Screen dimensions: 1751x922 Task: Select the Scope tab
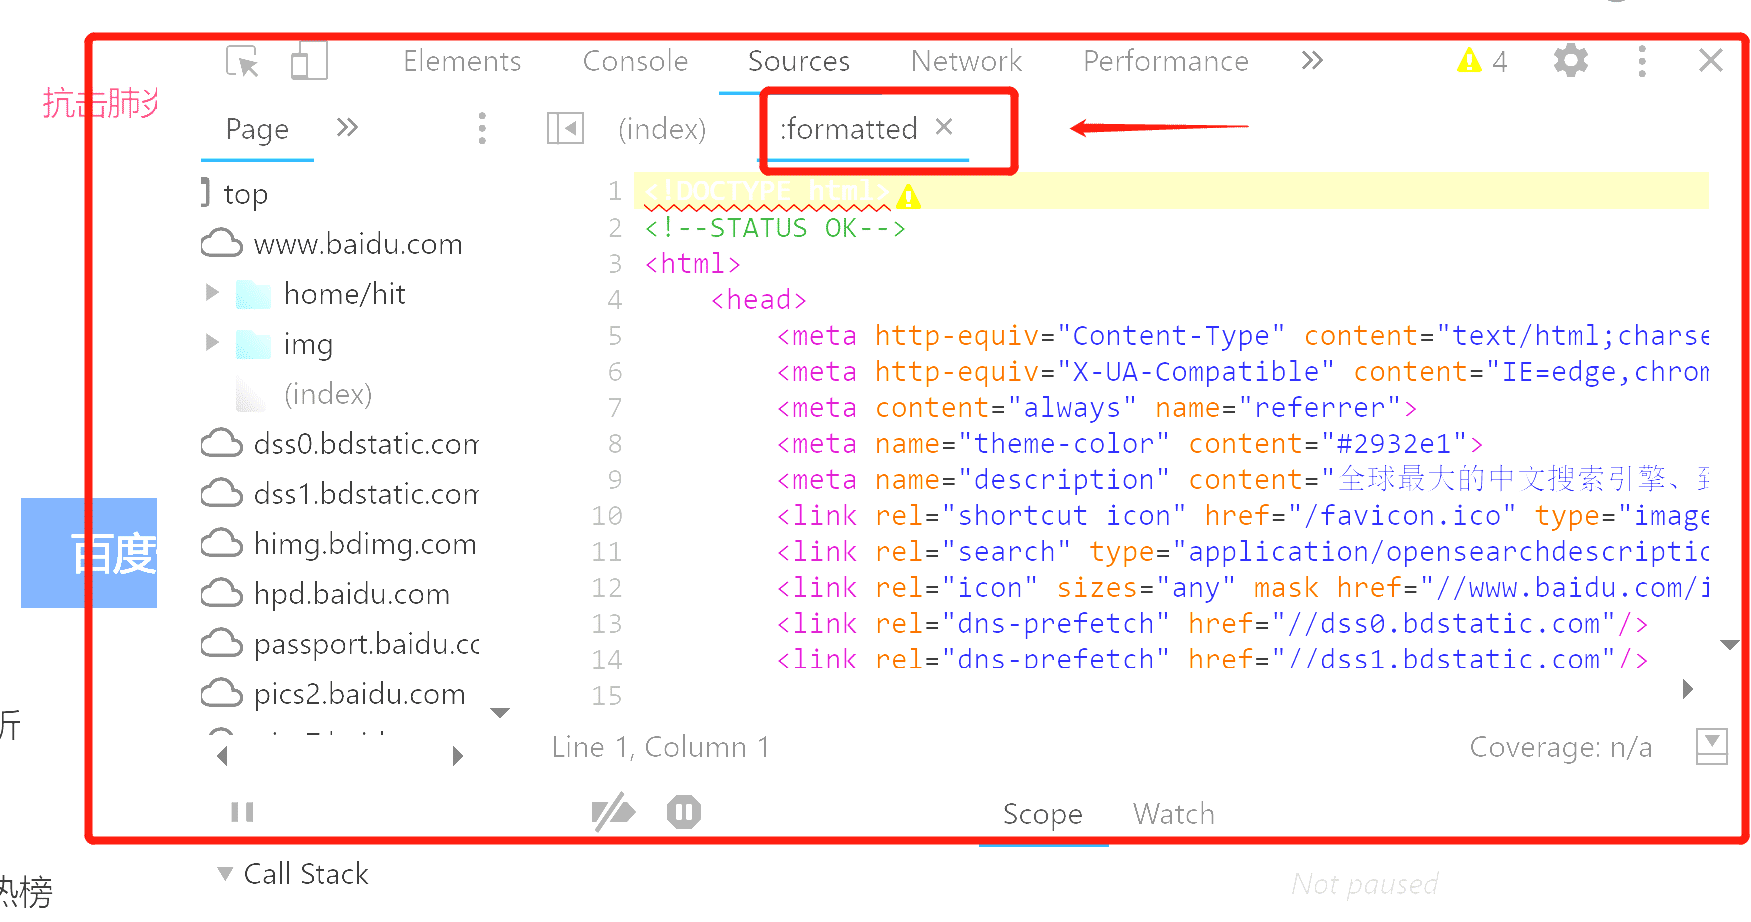point(1043,814)
